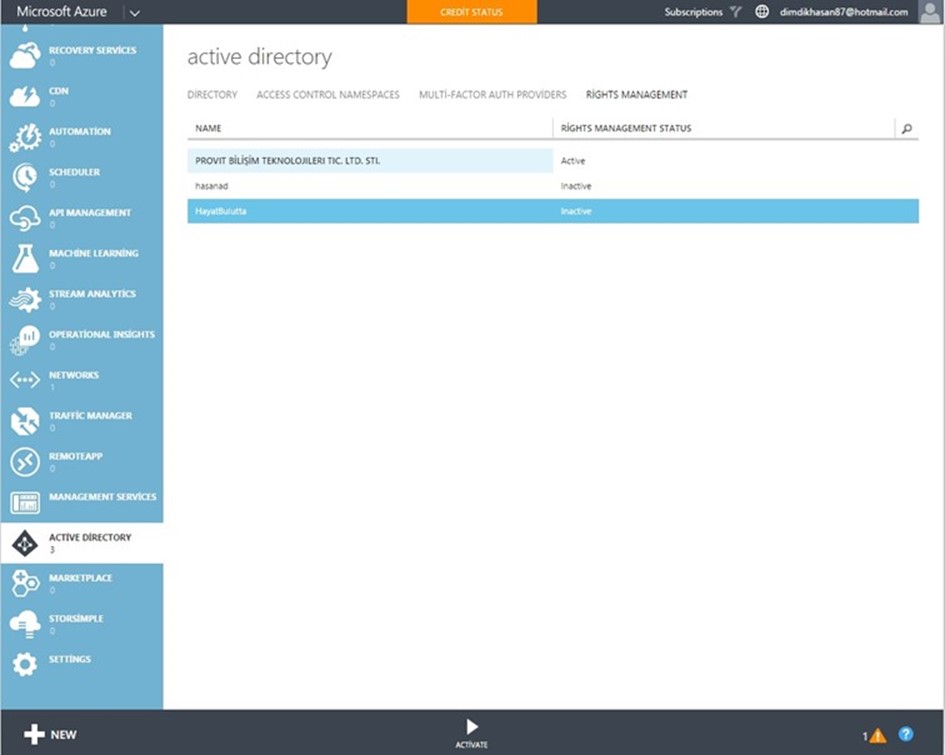Click the Traffic Manager label in sidebar
Viewport: 945px width, 755px height.
90,416
